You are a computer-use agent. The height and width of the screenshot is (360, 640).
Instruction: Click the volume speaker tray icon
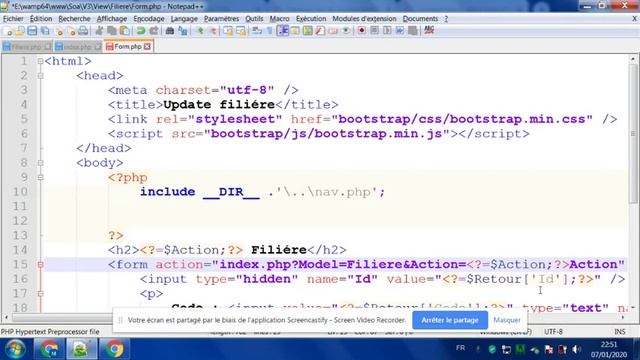point(576,349)
